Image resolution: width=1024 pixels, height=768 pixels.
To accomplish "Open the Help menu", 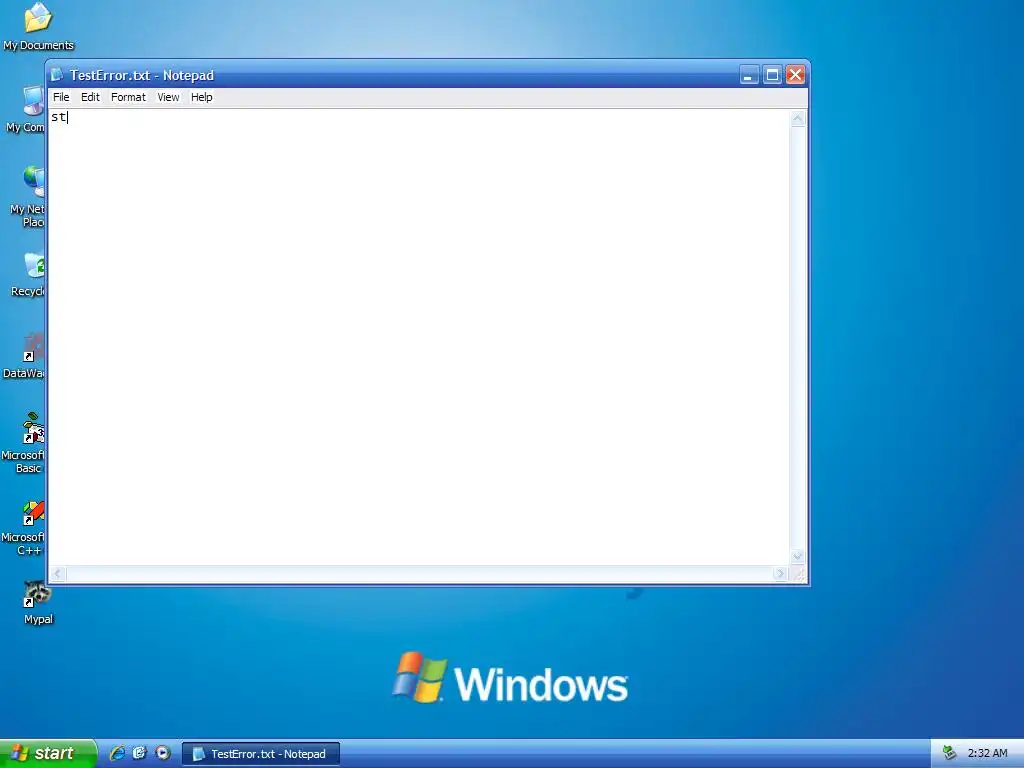I will (x=201, y=97).
